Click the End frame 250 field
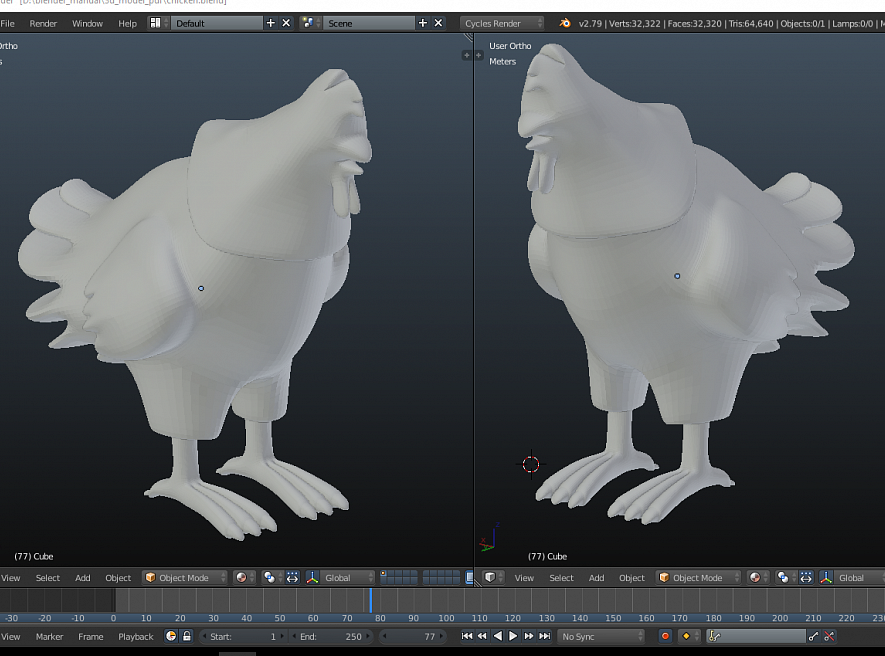885x656 pixels. click(x=332, y=636)
